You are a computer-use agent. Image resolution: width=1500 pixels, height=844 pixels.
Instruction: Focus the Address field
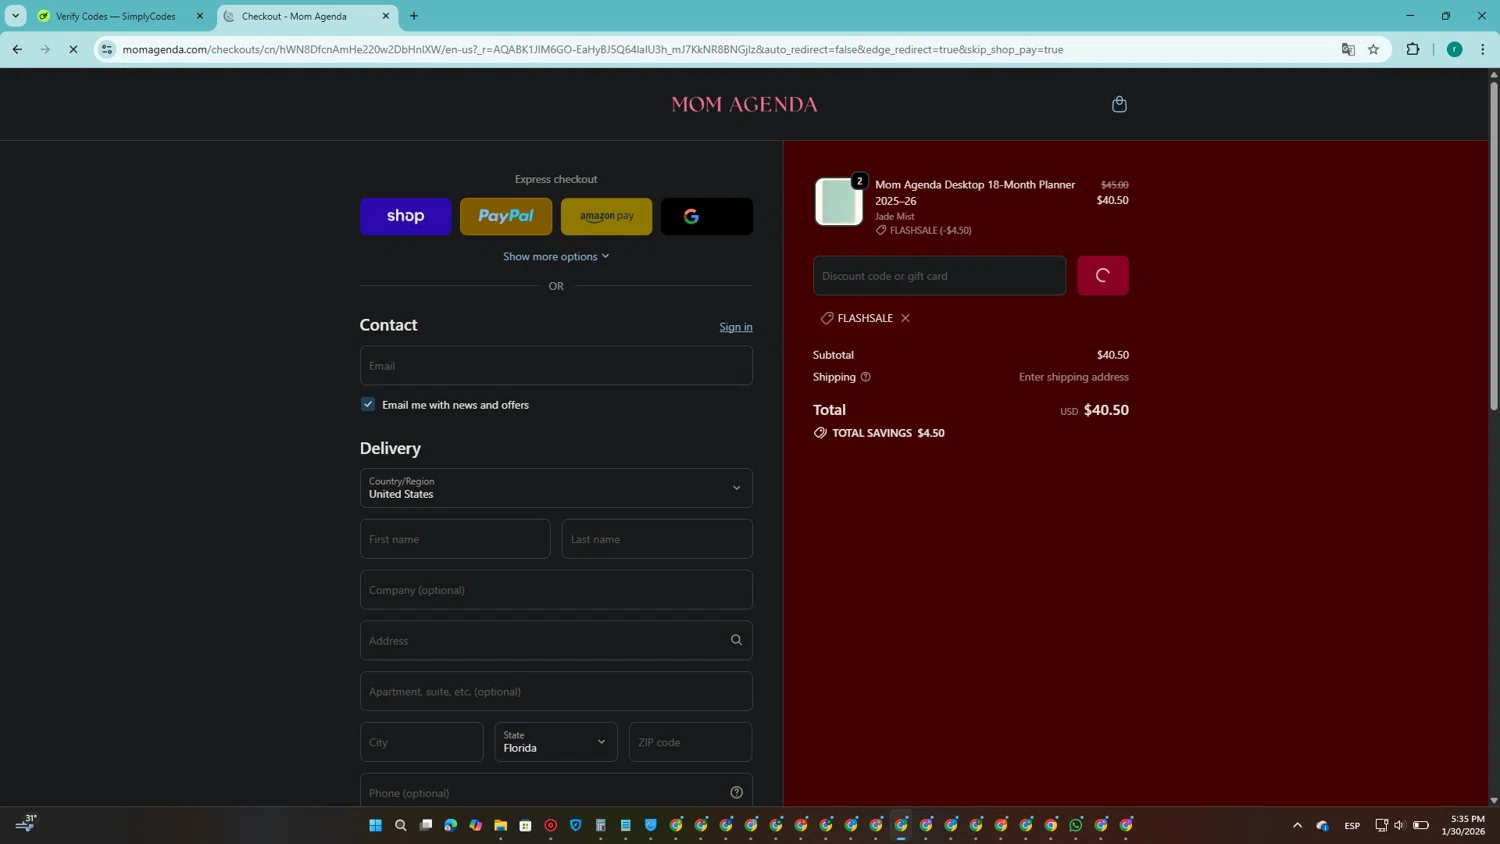coord(556,640)
